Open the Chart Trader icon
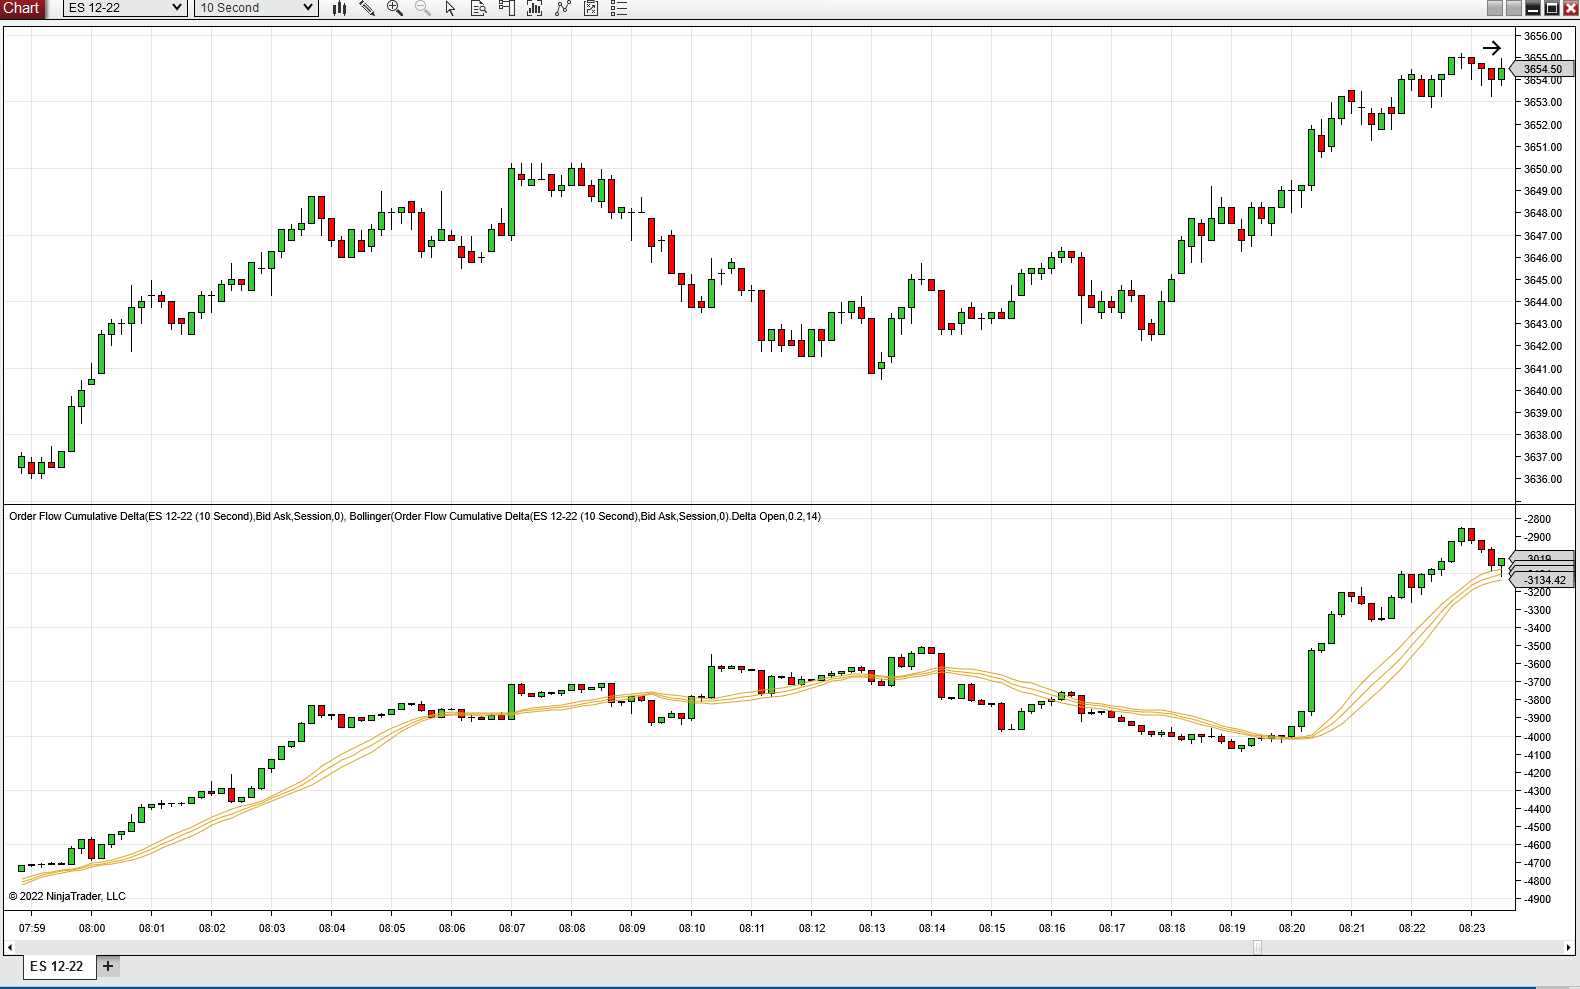This screenshot has width=1580, height=989. click(x=507, y=8)
